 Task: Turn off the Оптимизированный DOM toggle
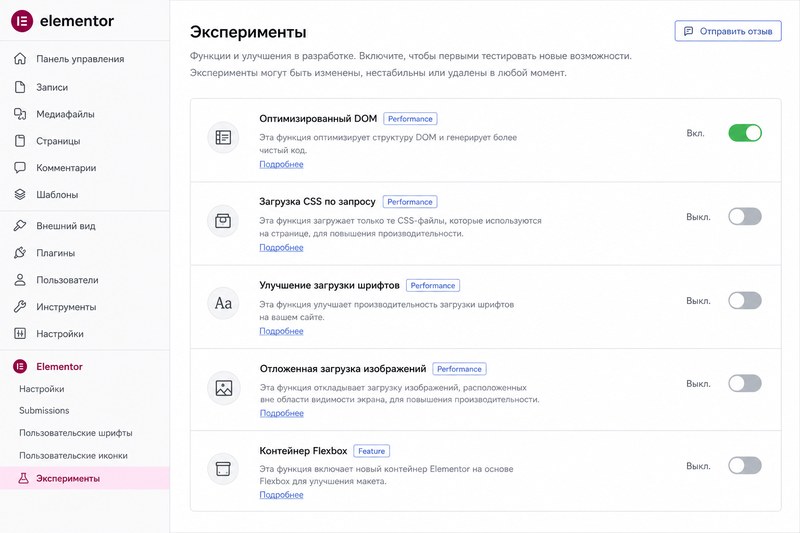coord(745,133)
